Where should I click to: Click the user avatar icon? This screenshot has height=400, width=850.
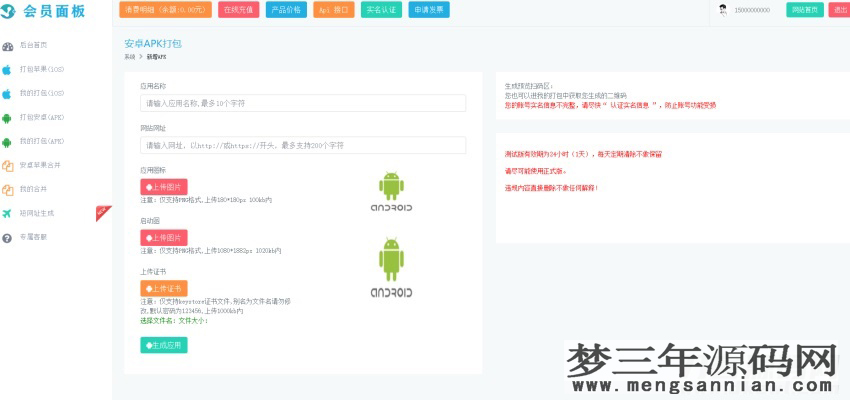(722, 10)
